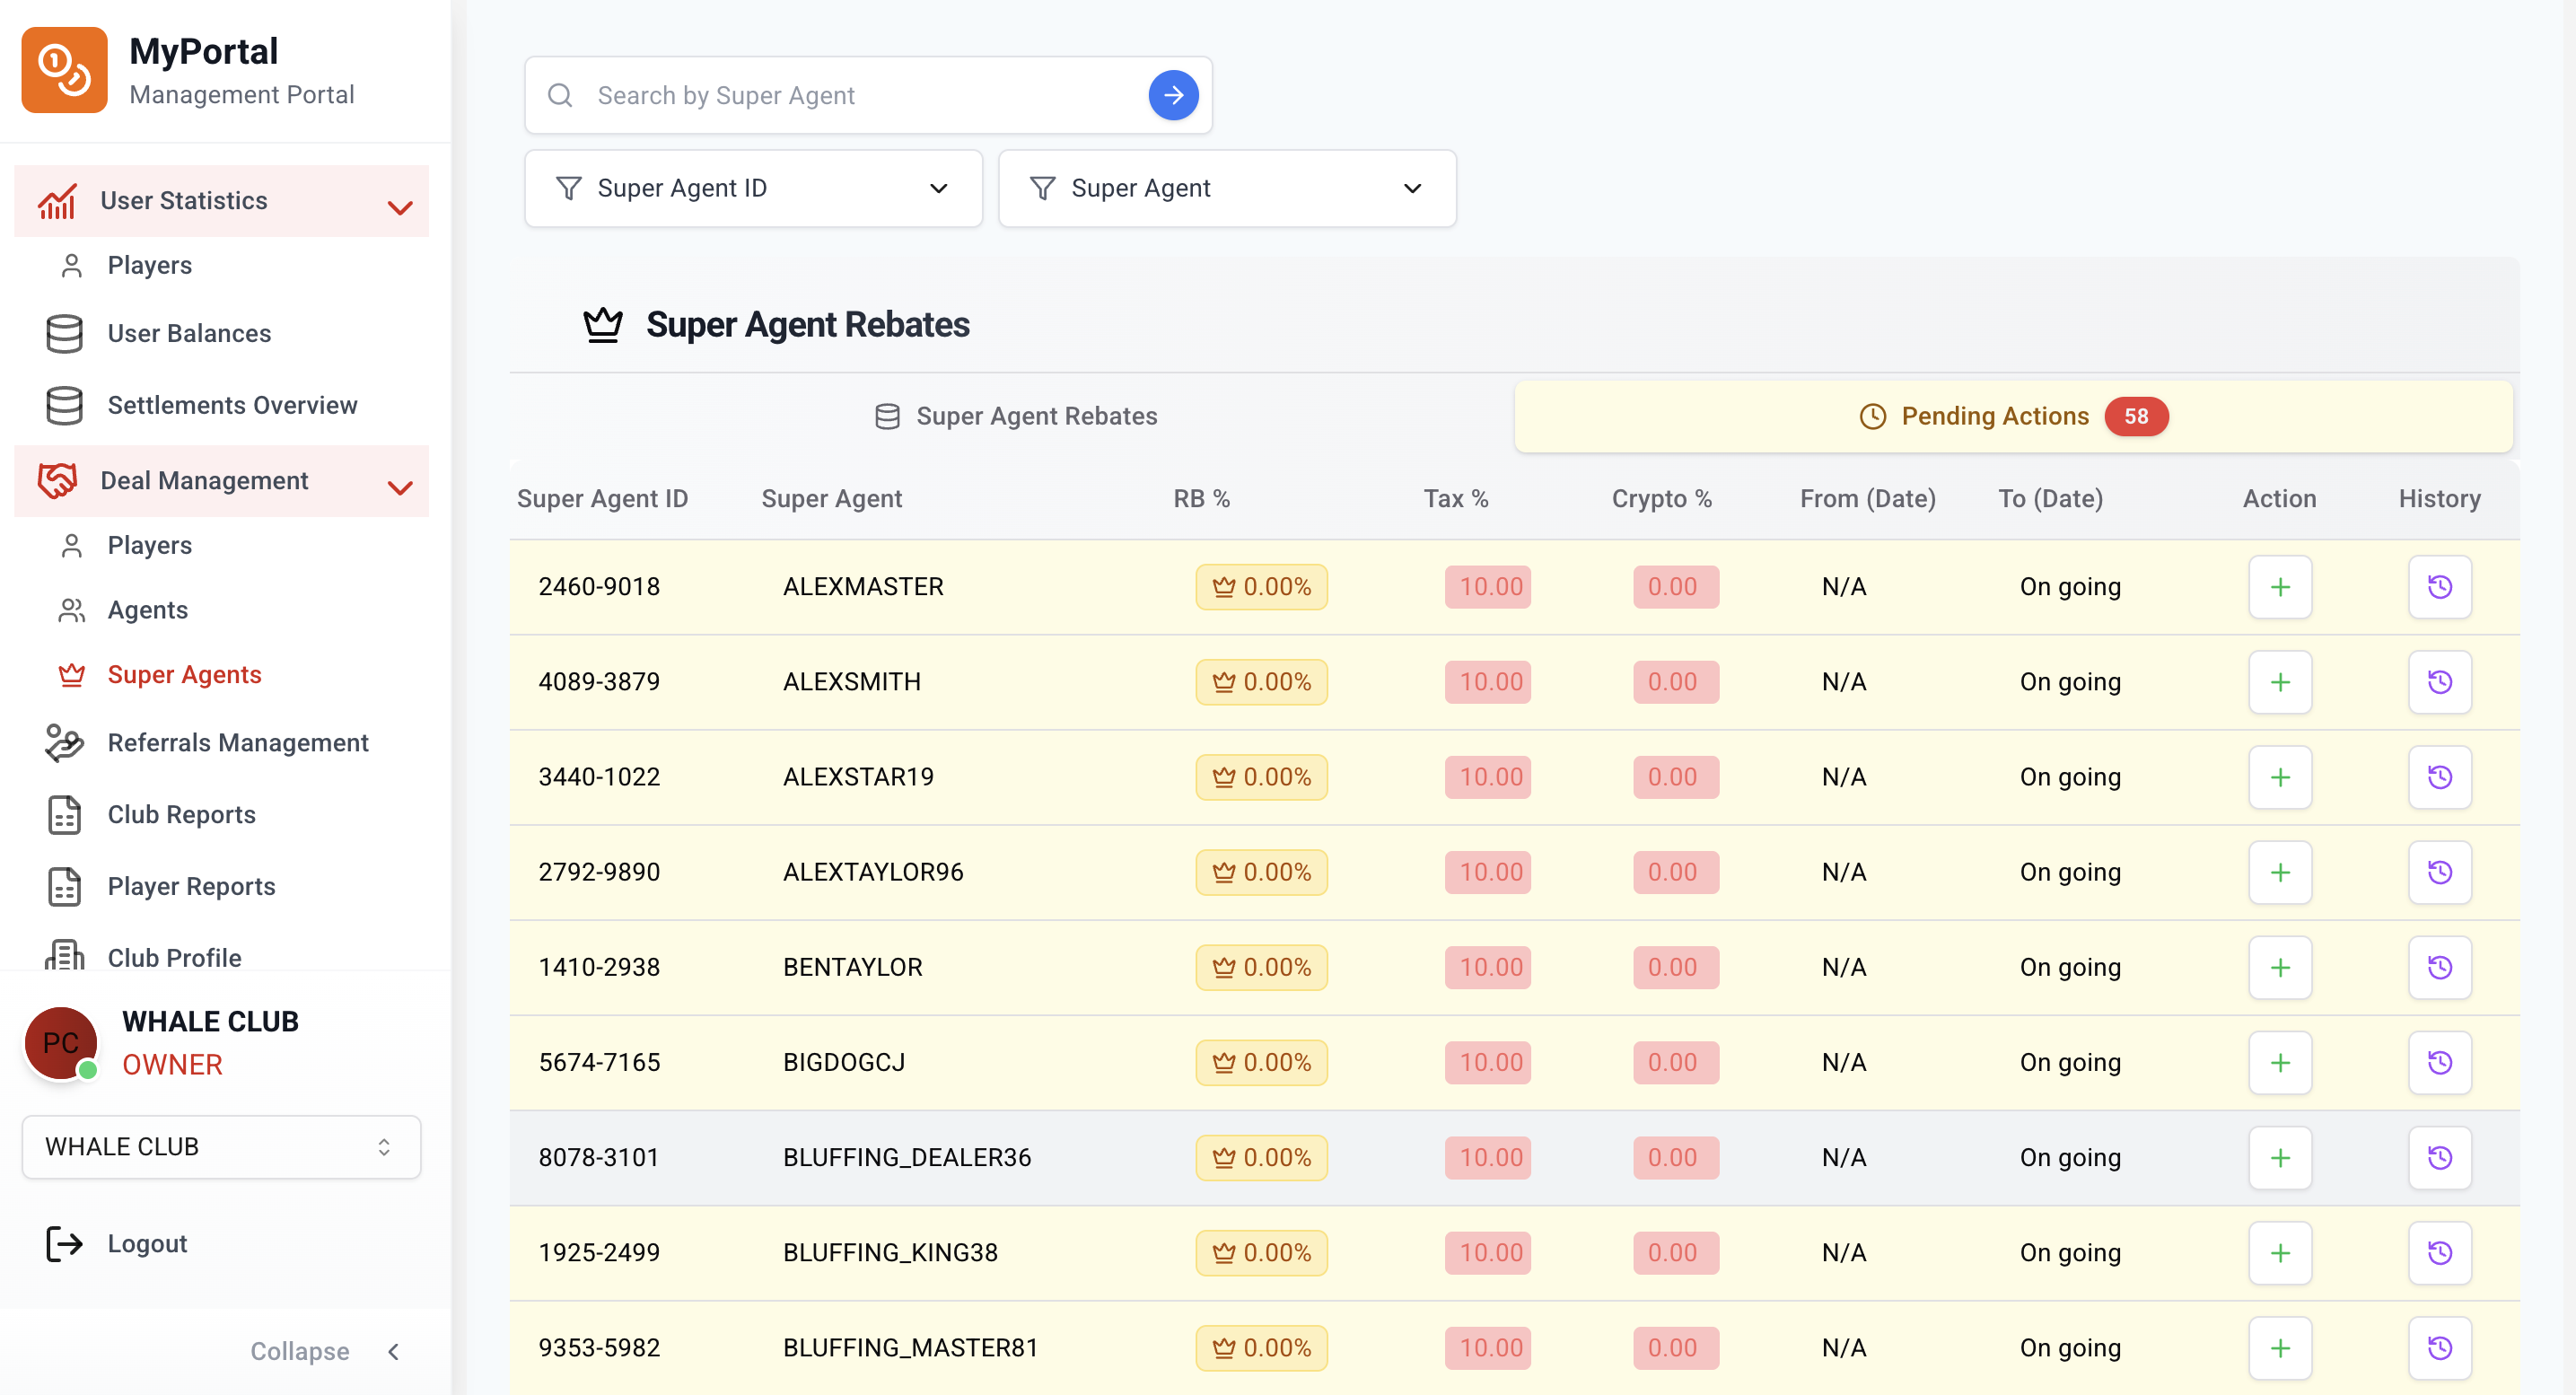Open WHALE CLUB club selector
Viewport: 2576px width, 1395px height.
point(221,1147)
